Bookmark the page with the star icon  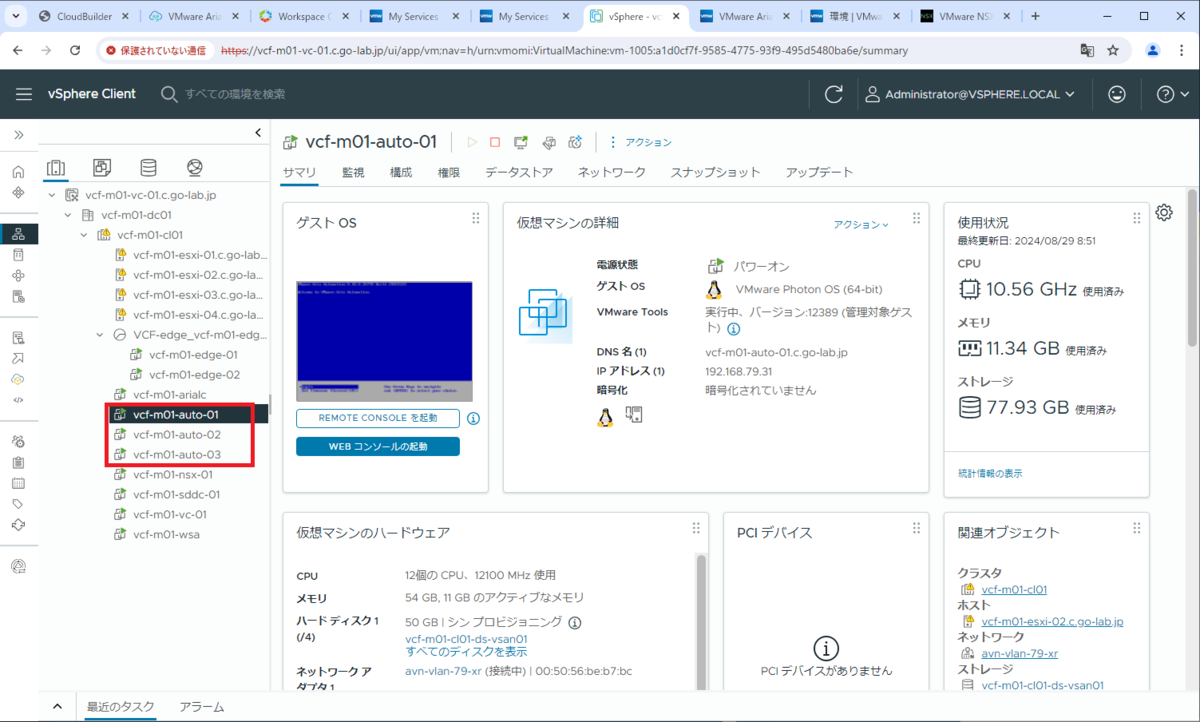(x=1113, y=50)
